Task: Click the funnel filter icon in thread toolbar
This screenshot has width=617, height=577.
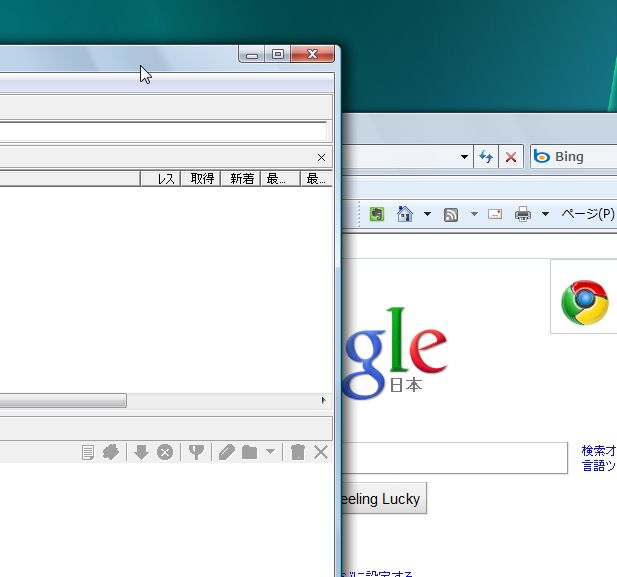Action: pyautogui.click(x=196, y=452)
